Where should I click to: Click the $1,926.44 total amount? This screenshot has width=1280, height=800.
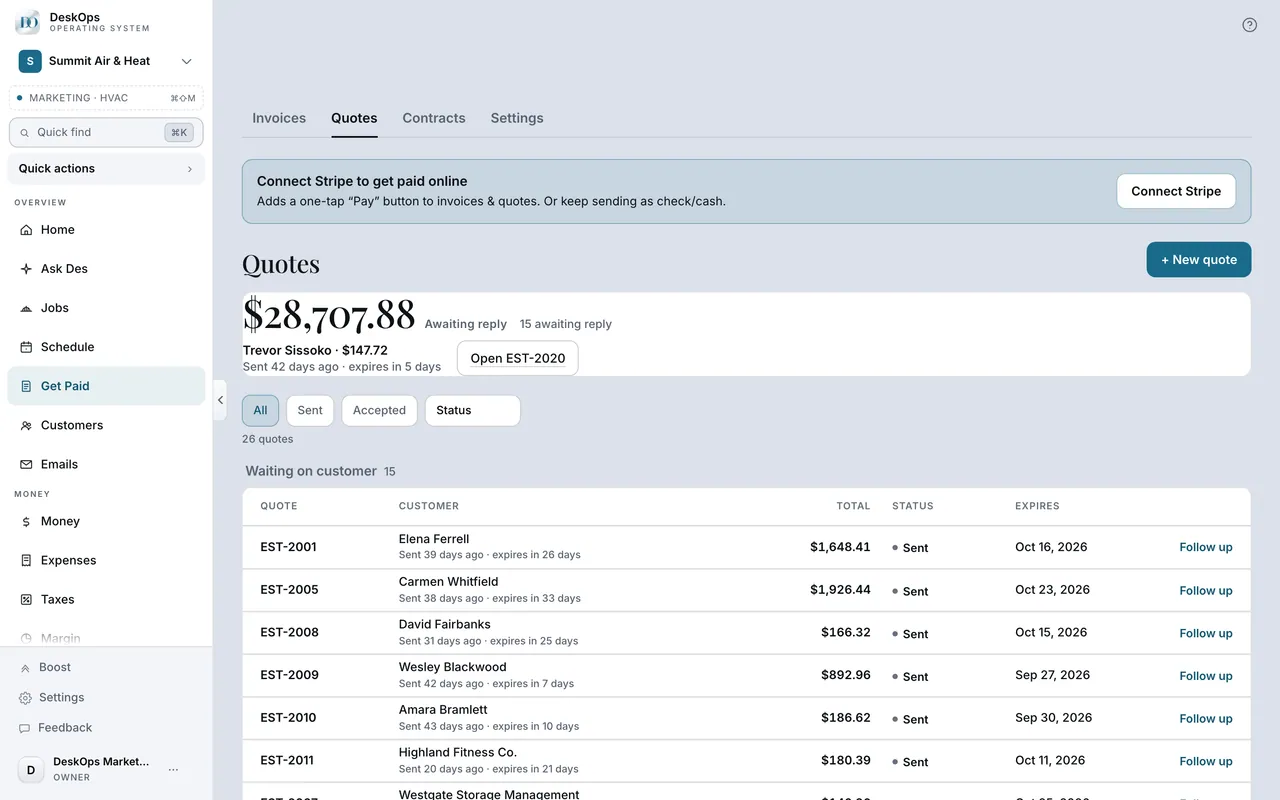pos(840,590)
